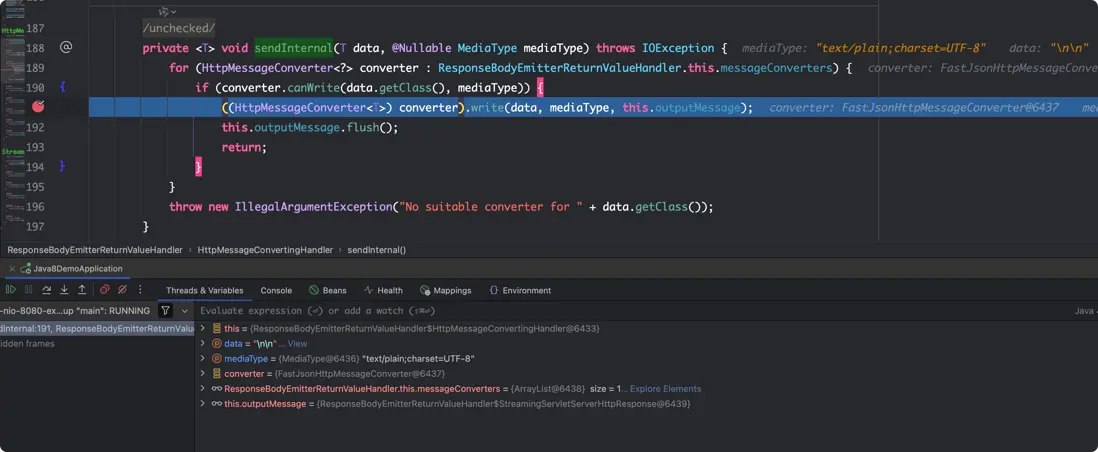Click the sendInternal method name on line 188

pyautogui.click(x=293, y=48)
